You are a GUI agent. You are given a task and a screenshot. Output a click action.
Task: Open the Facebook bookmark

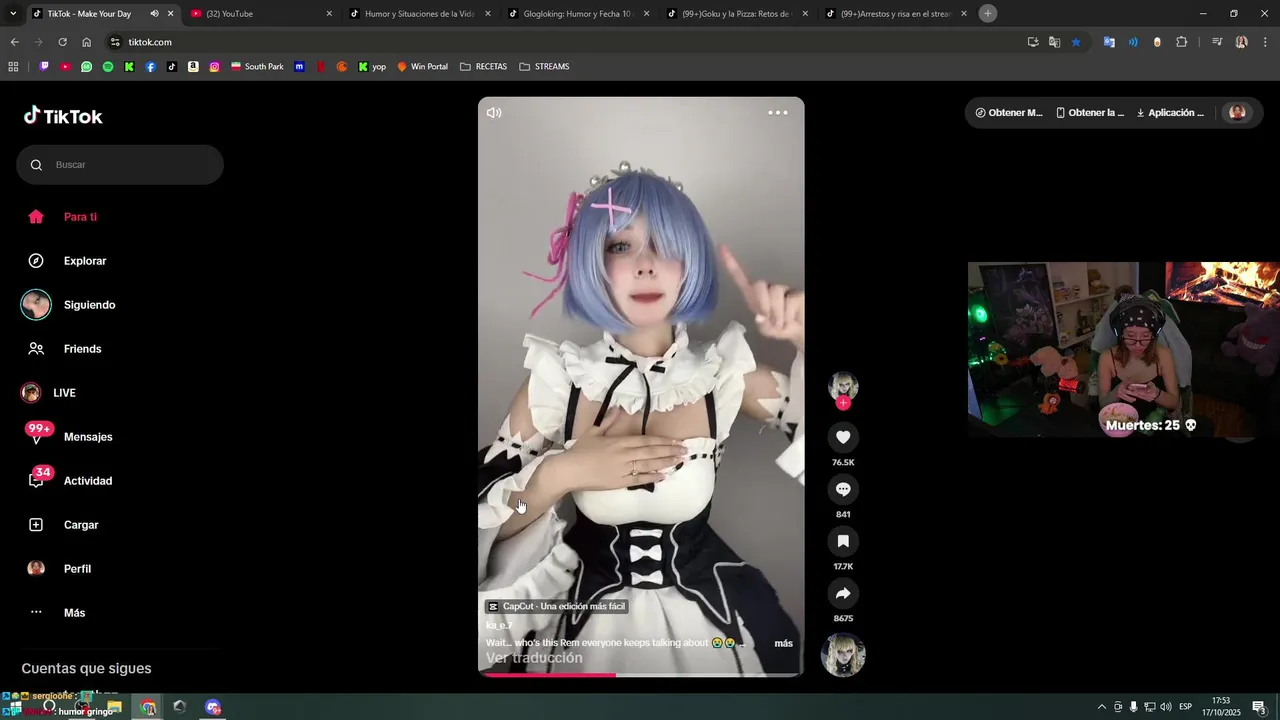point(151,67)
